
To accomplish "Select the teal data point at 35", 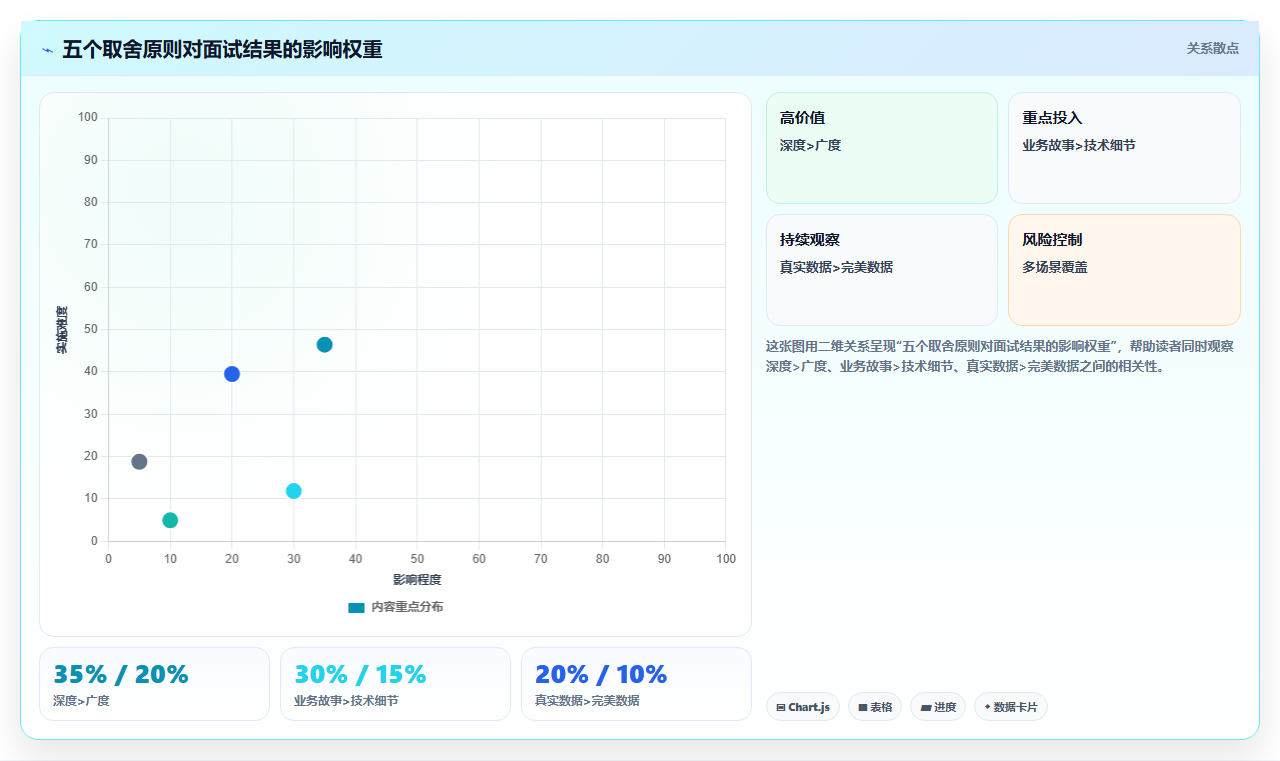I will tap(324, 345).
